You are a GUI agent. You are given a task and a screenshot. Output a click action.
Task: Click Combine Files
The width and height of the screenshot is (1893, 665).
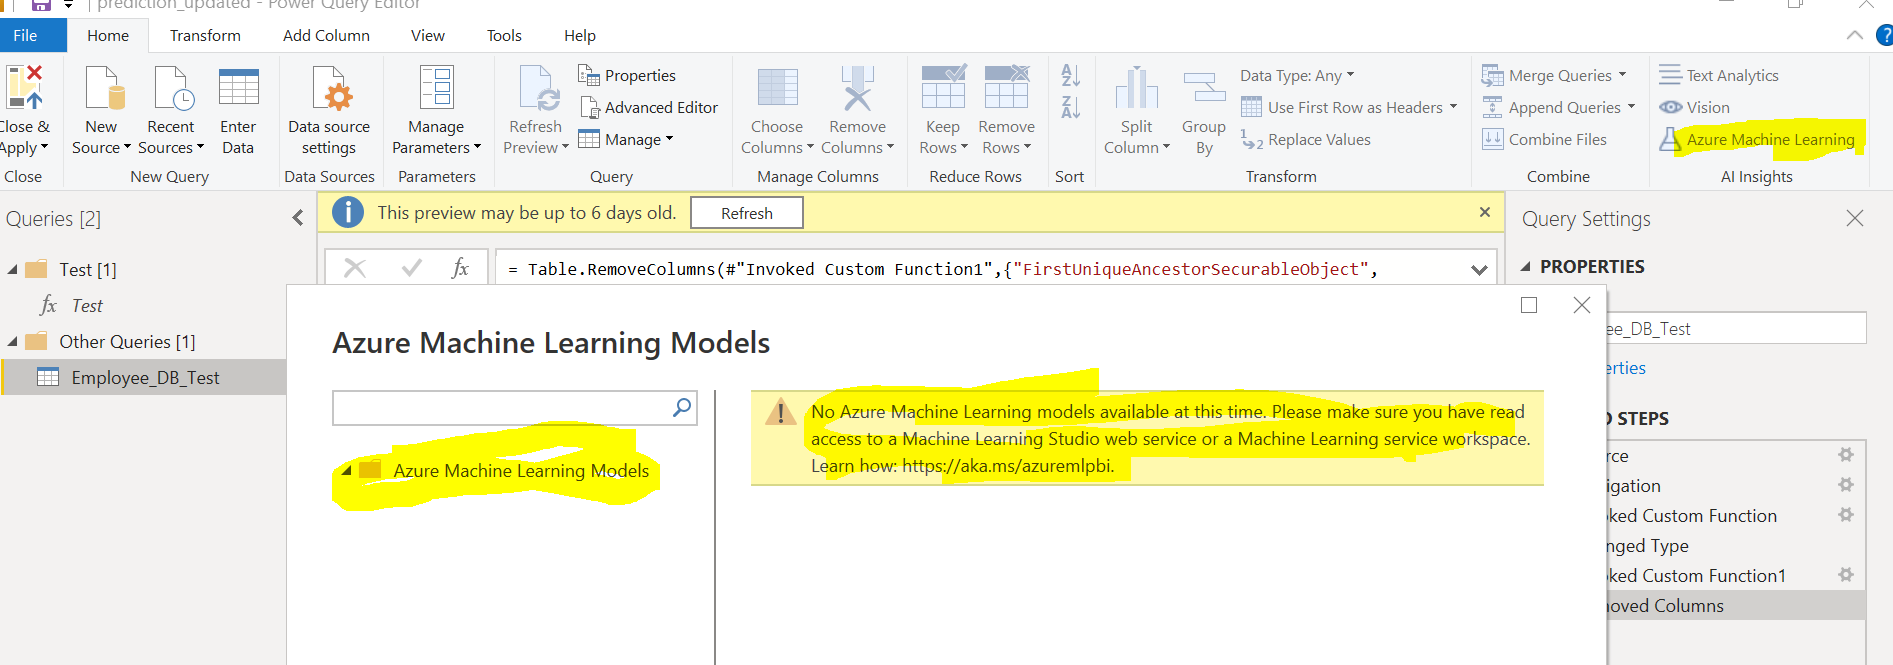(x=1545, y=139)
